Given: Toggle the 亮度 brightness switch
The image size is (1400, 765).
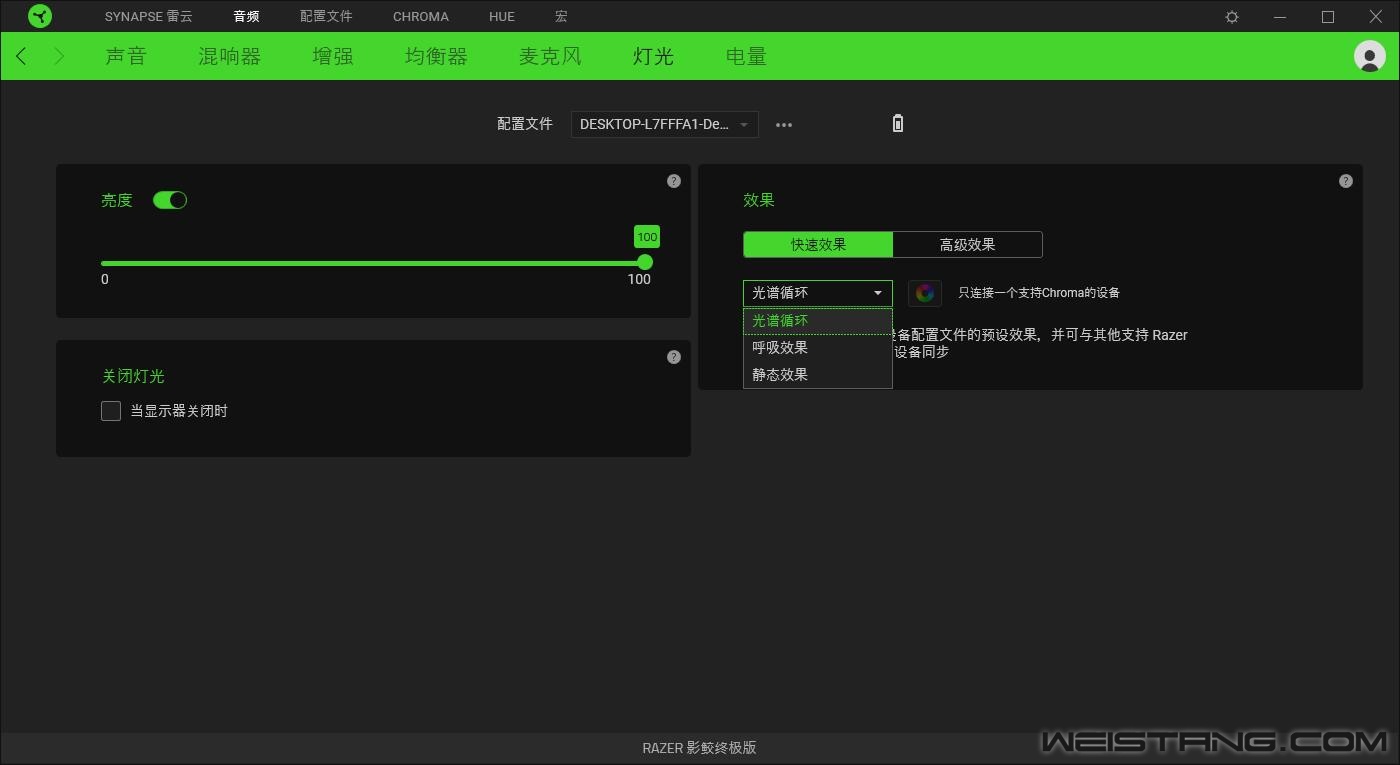Looking at the screenshot, I should click(170, 200).
